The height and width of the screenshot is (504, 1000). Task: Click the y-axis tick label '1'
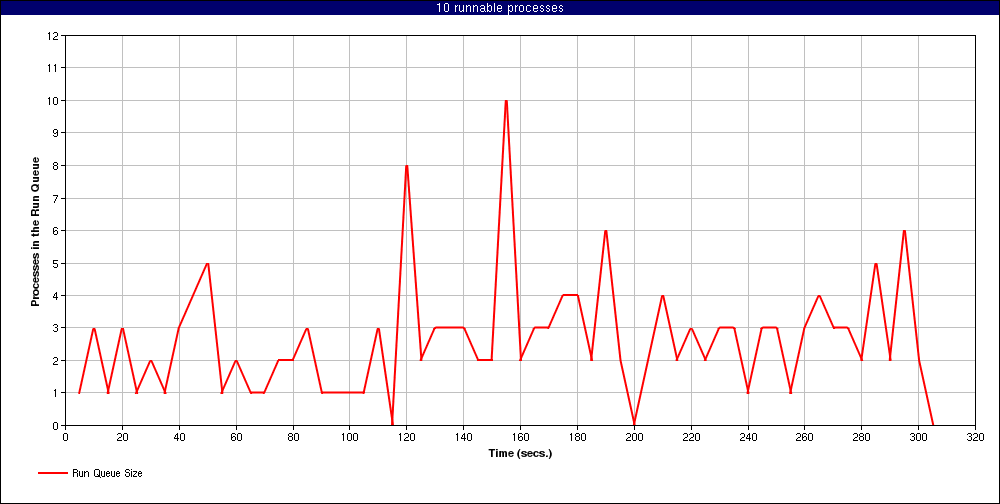(55, 393)
